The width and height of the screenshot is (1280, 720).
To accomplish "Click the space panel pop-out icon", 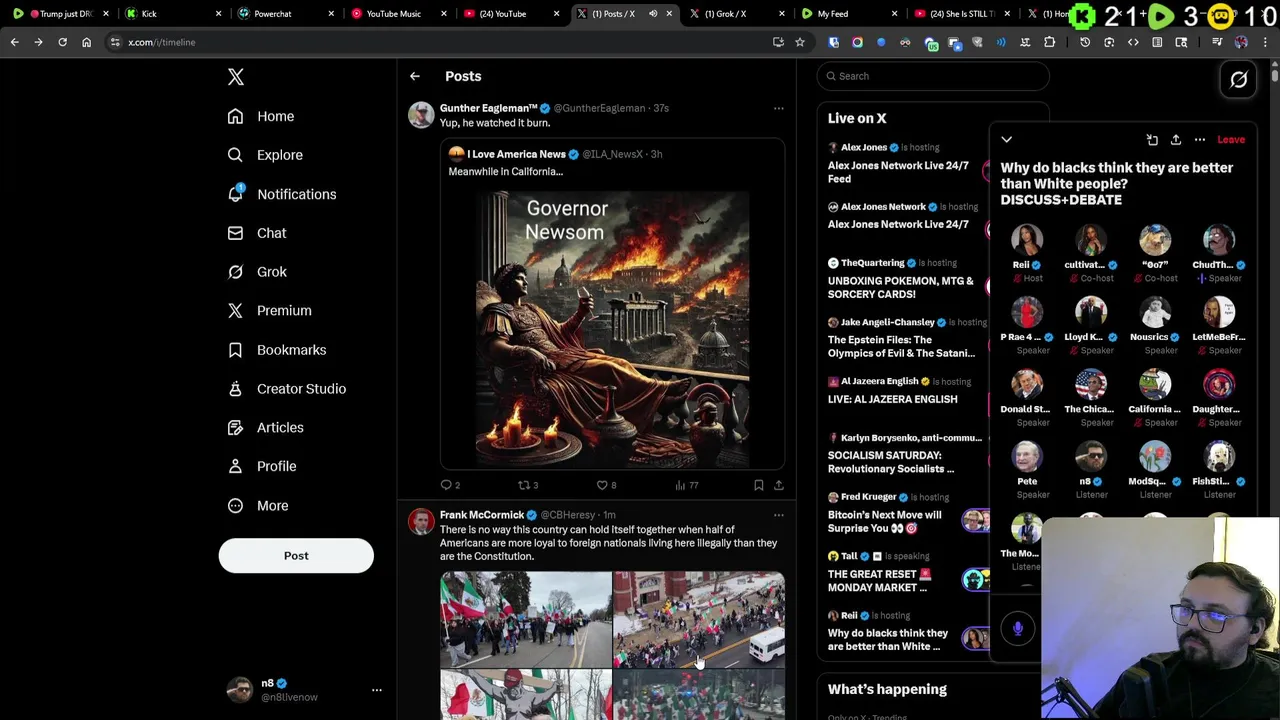I will tap(1152, 140).
